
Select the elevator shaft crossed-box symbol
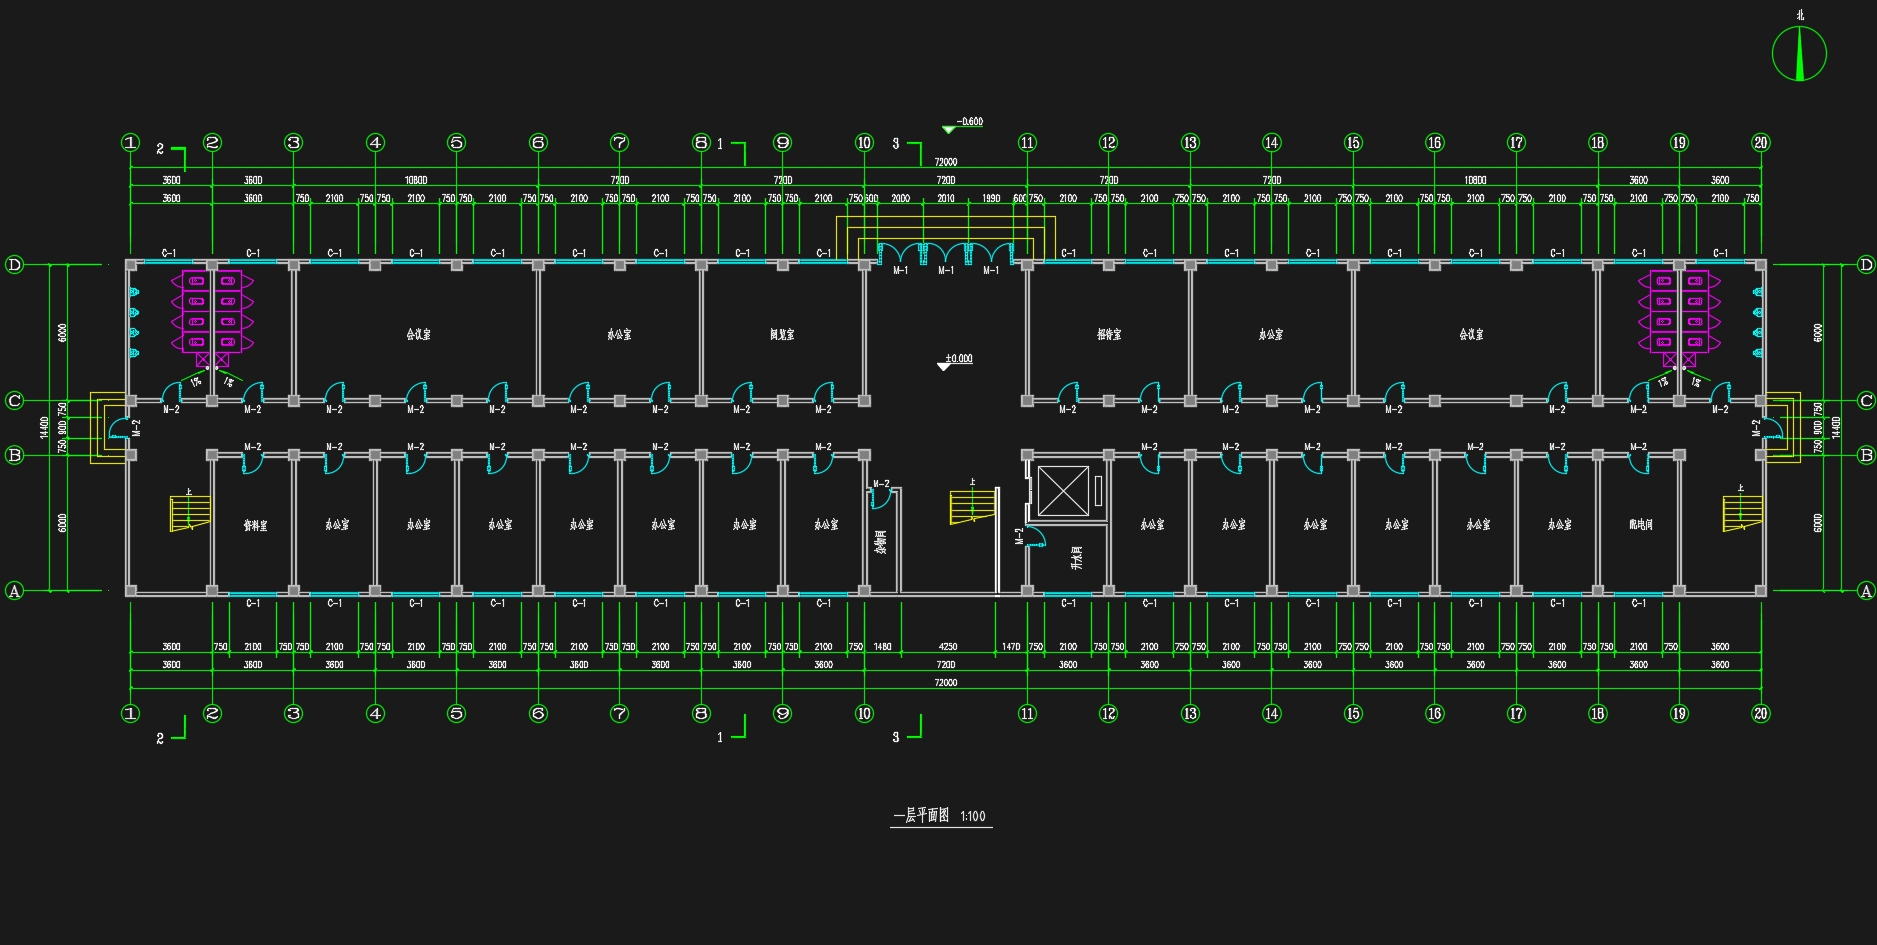pos(1063,491)
